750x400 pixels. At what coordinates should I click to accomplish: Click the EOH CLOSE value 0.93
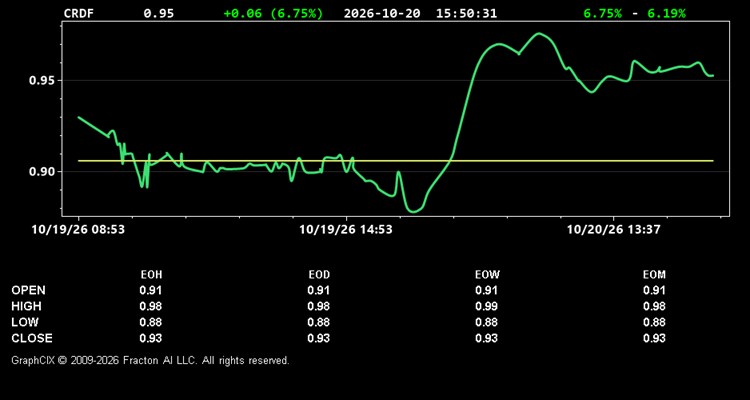click(151, 338)
